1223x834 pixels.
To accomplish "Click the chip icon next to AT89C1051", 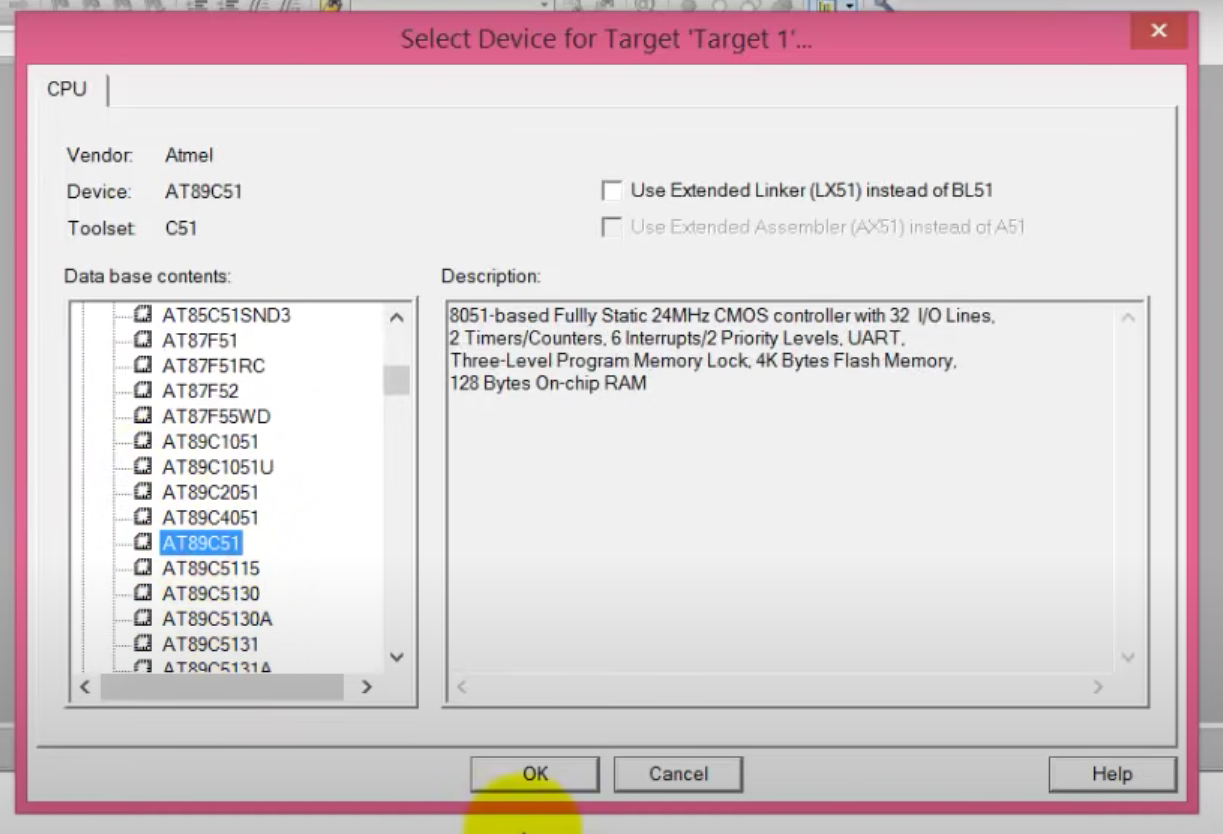I will (143, 442).
